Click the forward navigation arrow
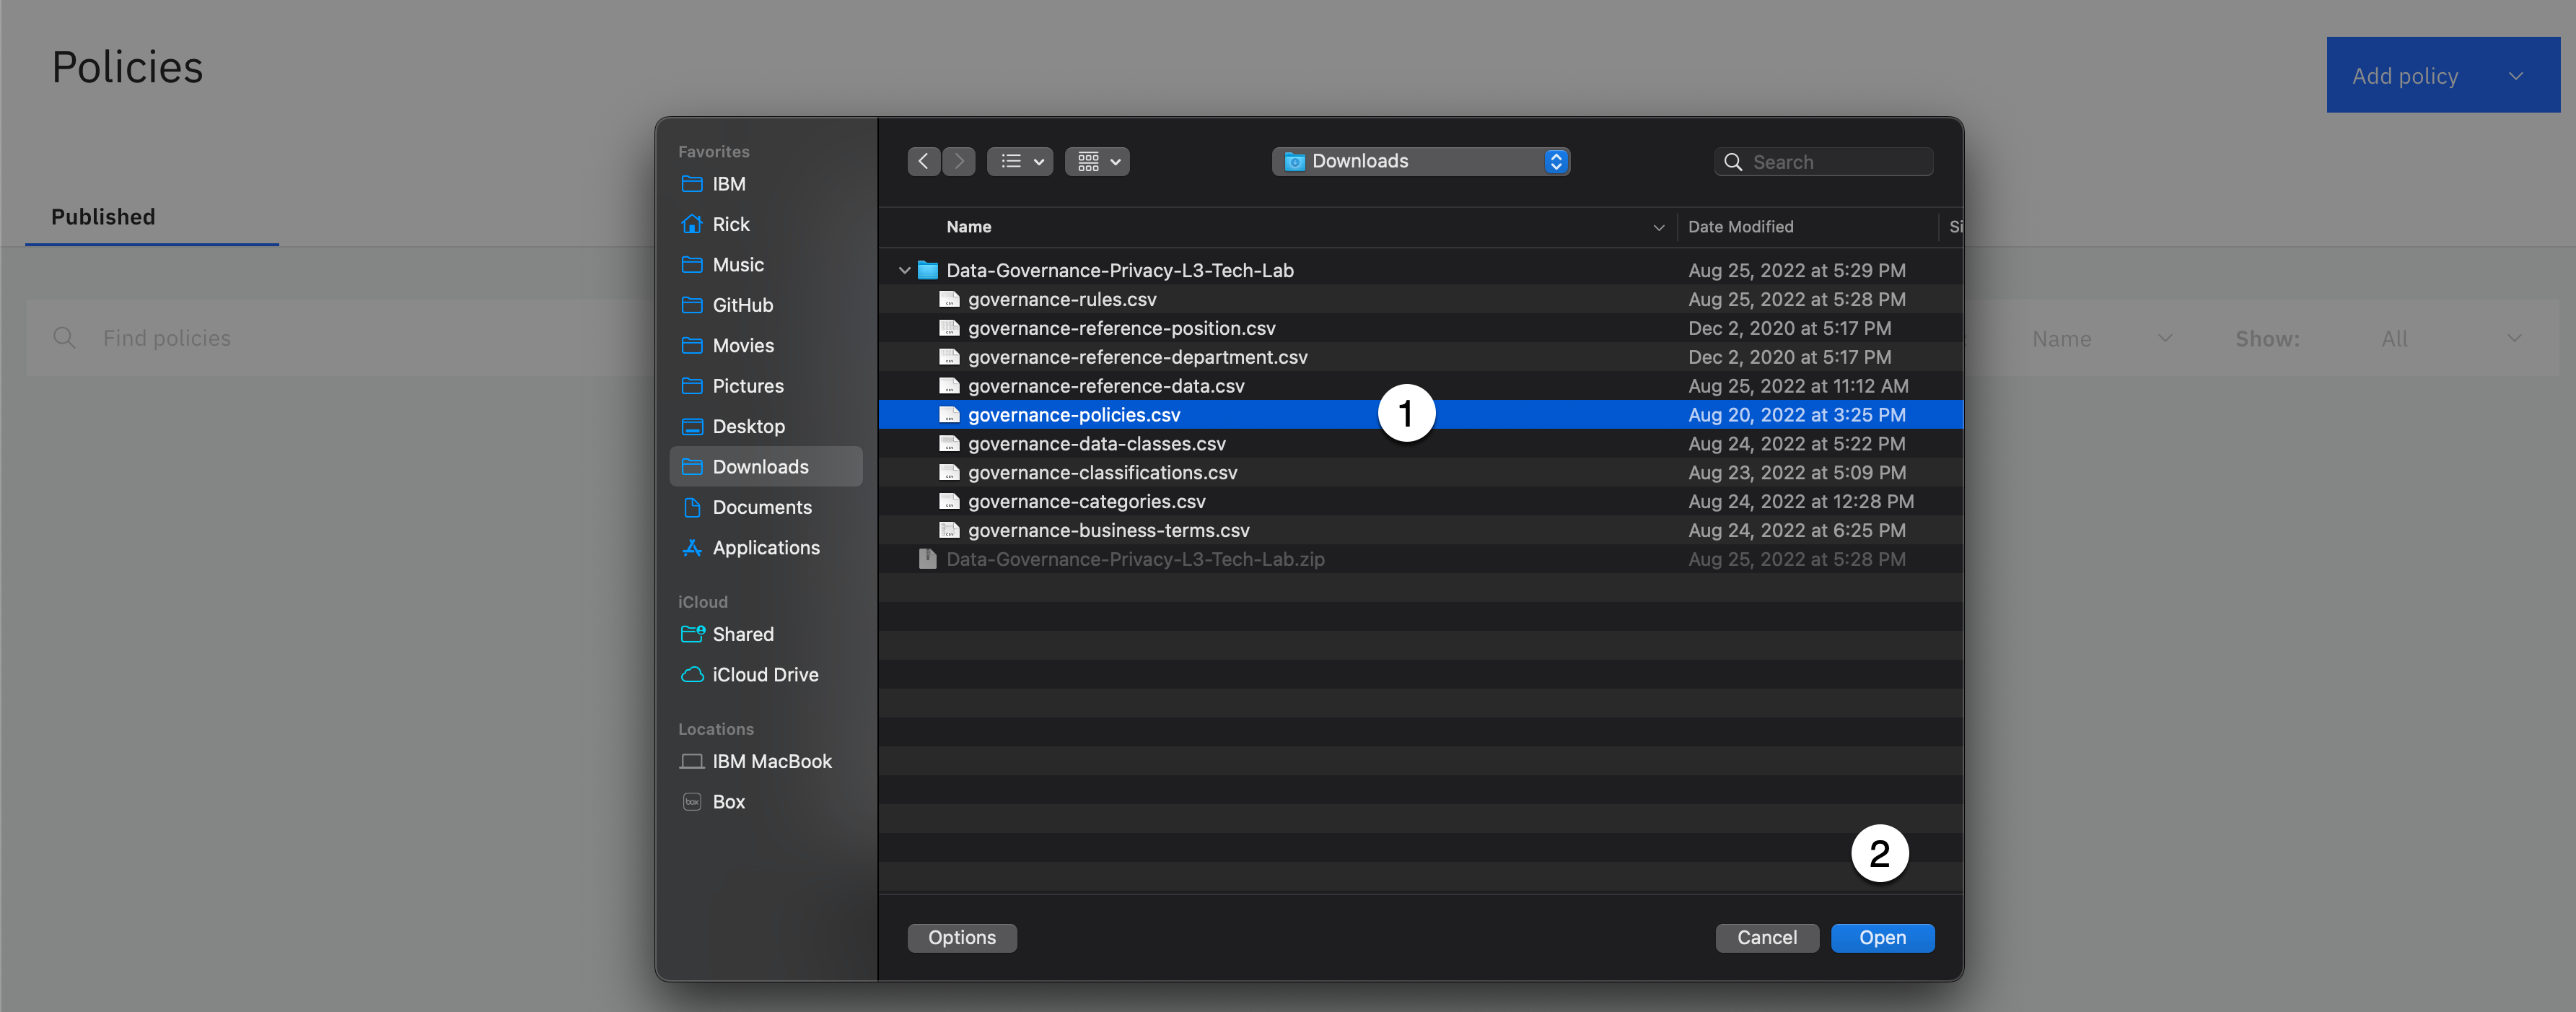The height and width of the screenshot is (1012, 2576). tap(959, 161)
